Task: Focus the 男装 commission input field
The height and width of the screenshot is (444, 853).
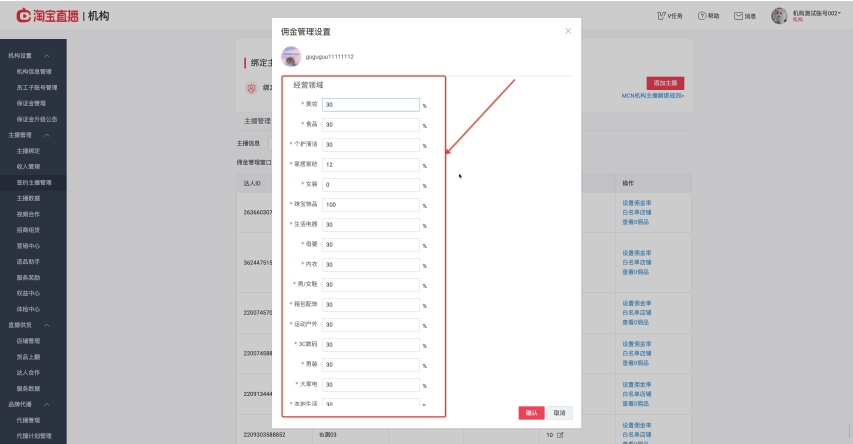Action: click(370, 365)
